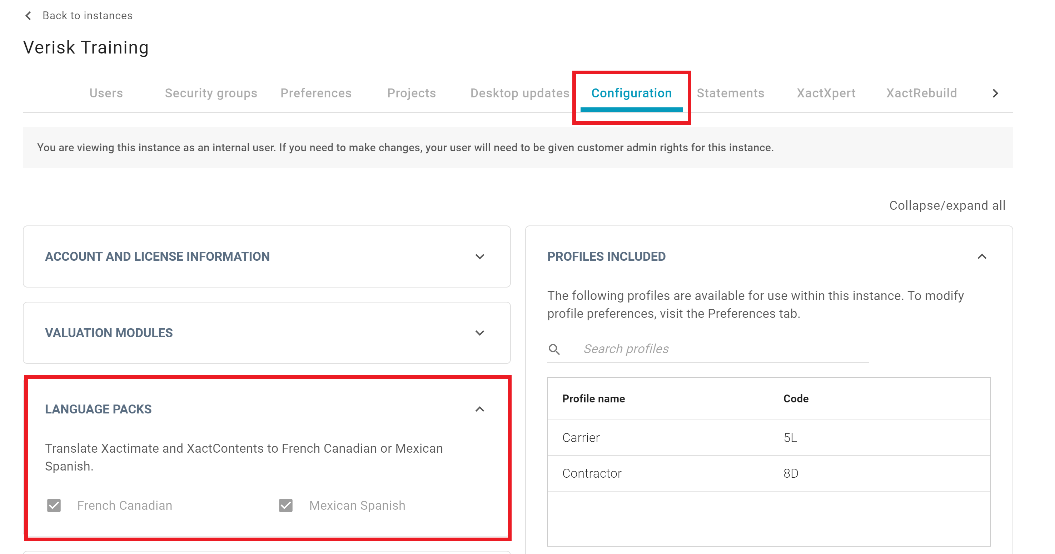Click the back arrow icon next to Back to instances
The height and width of the screenshot is (554, 1055).
[28, 15]
